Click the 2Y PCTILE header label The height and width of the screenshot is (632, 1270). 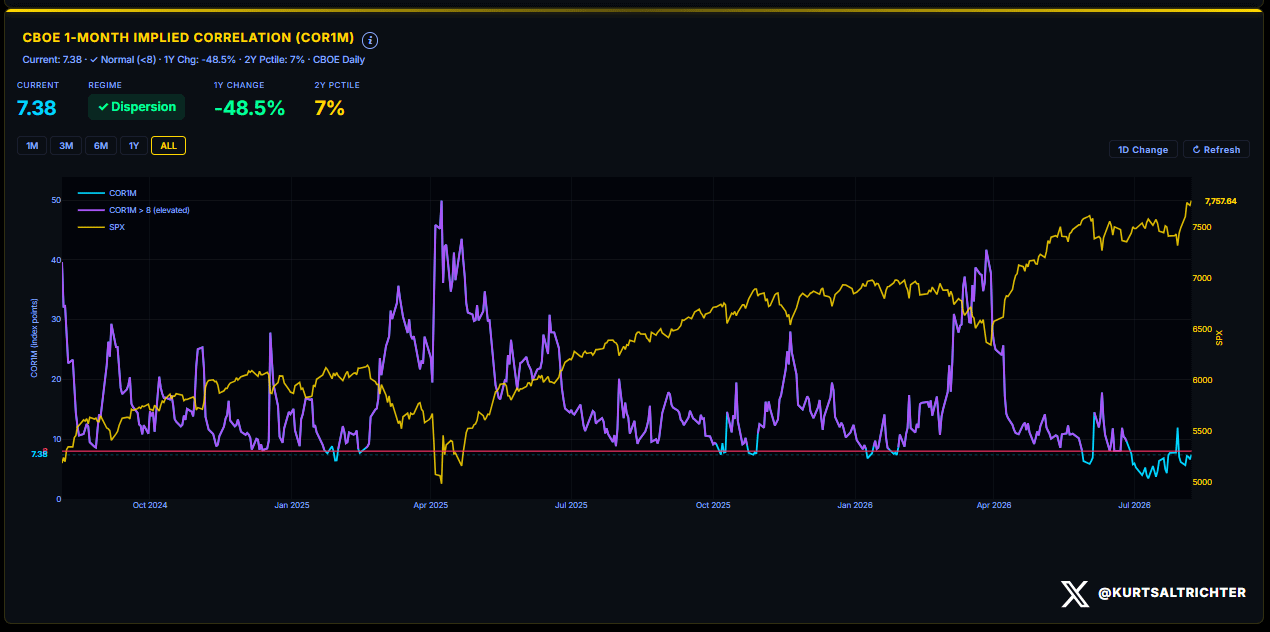(337, 85)
